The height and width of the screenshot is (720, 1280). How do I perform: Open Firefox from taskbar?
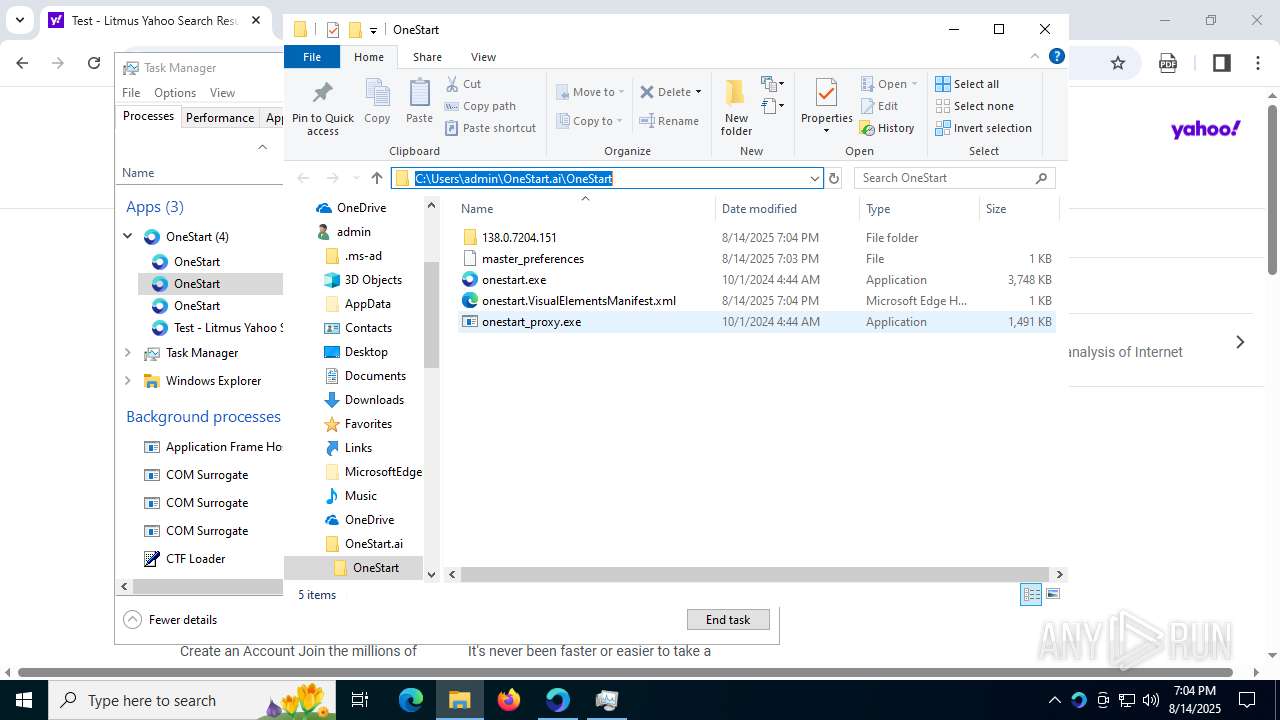[x=509, y=700]
